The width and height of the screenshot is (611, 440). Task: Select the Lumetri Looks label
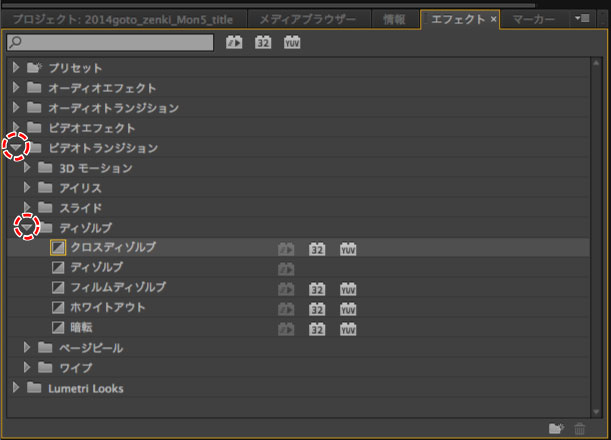click(x=86, y=389)
